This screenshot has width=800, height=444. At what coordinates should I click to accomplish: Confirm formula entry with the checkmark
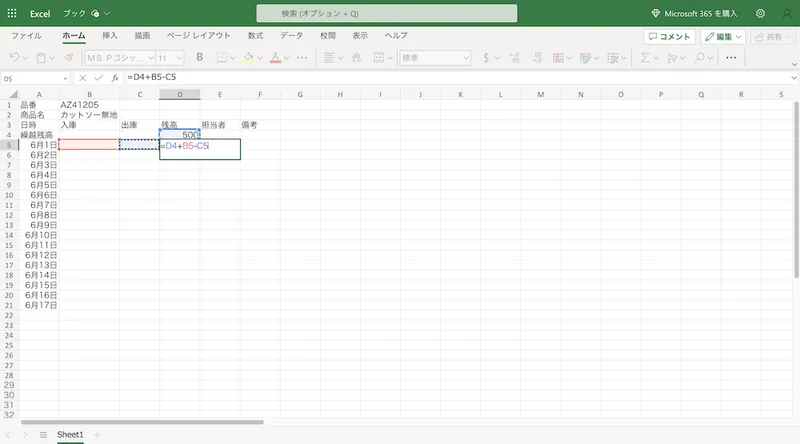[98, 78]
